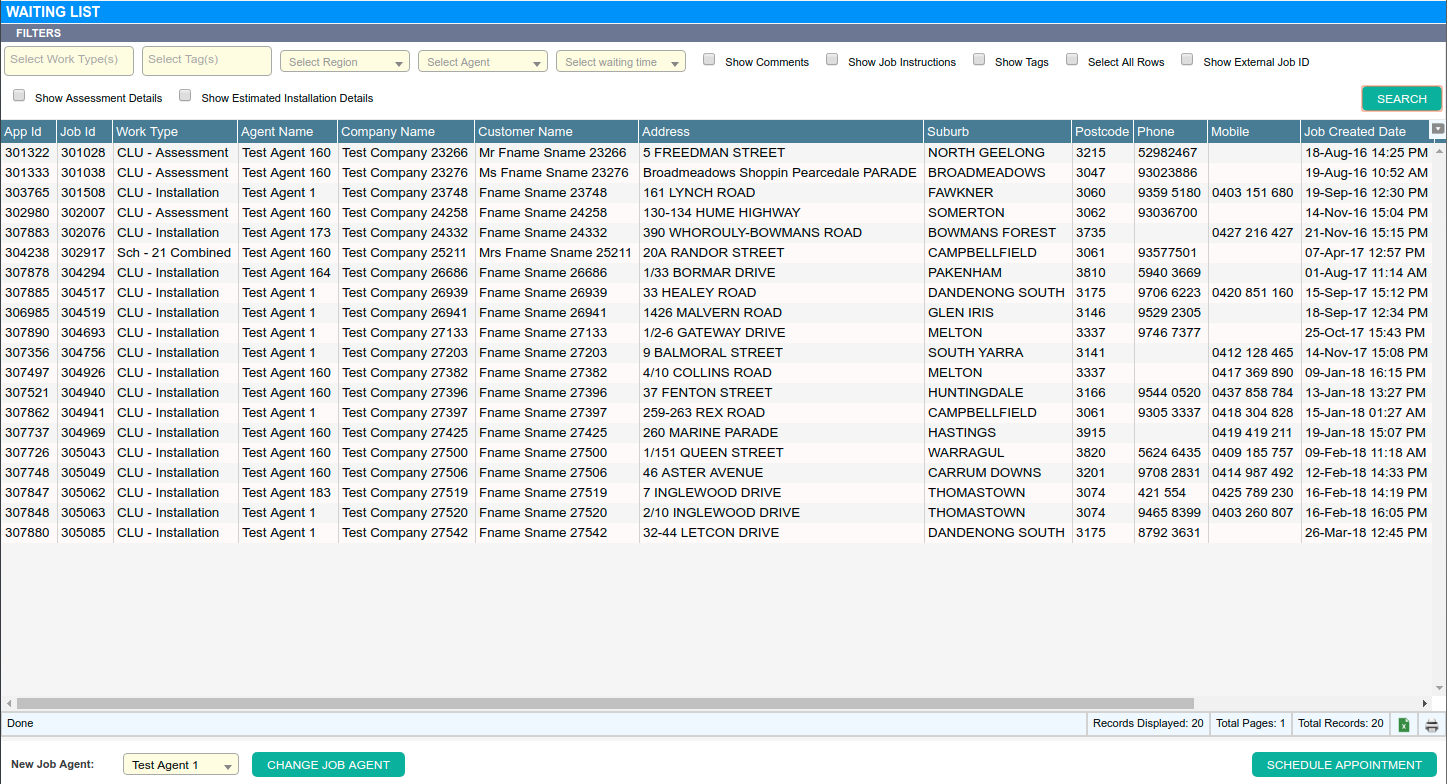Open the column chooser icon above scrollbar

click(1438, 129)
